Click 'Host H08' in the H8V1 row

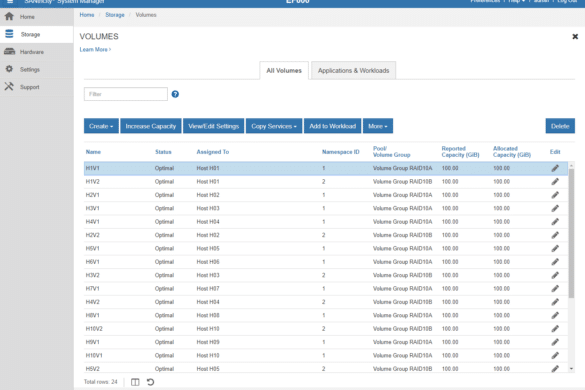point(208,315)
